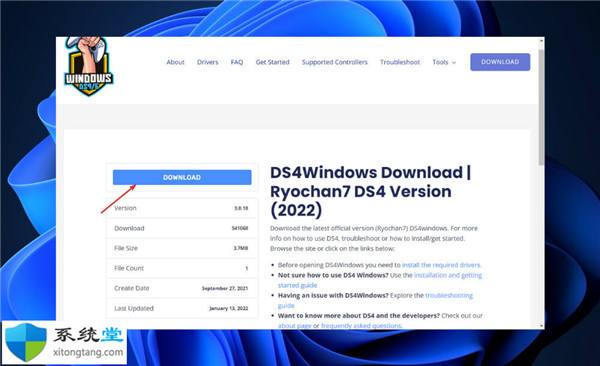Image resolution: width=600 pixels, height=366 pixels.
Task: Follow the install the required drivers link
Action: (441, 265)
